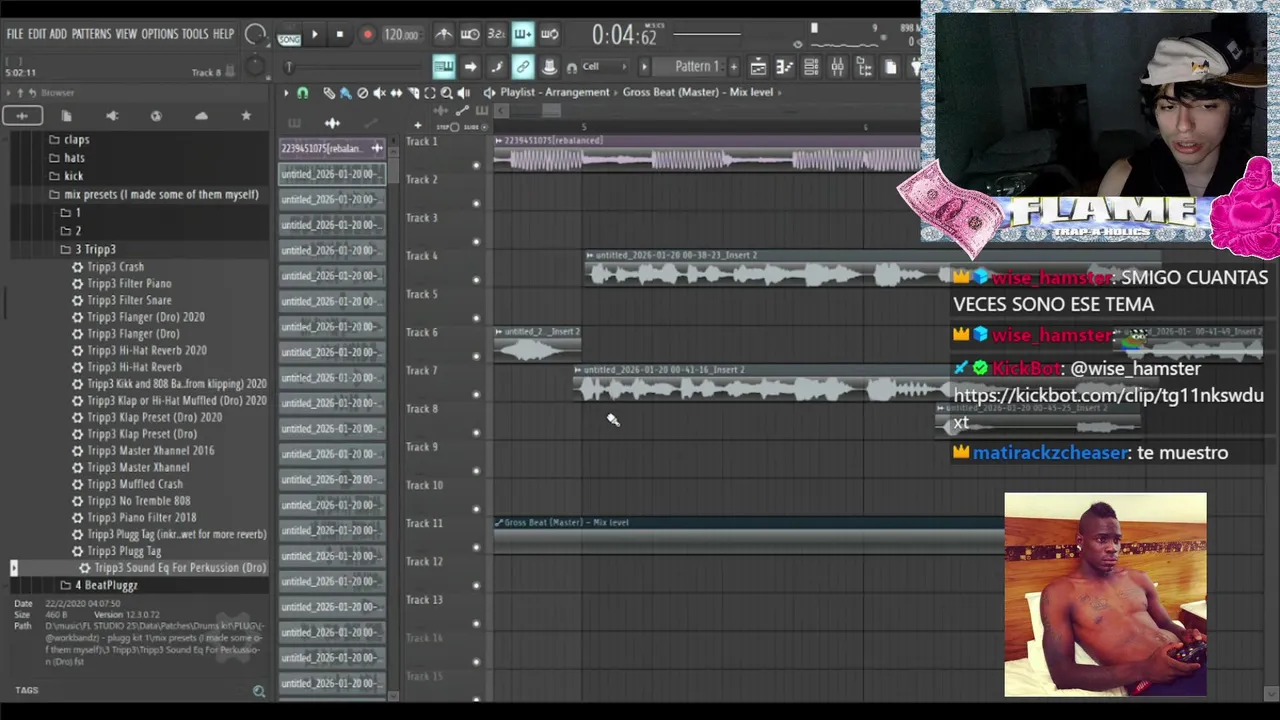The image size is (1280, 720).
Task: Show patterns in the picker panel
Action: (294, 123)
